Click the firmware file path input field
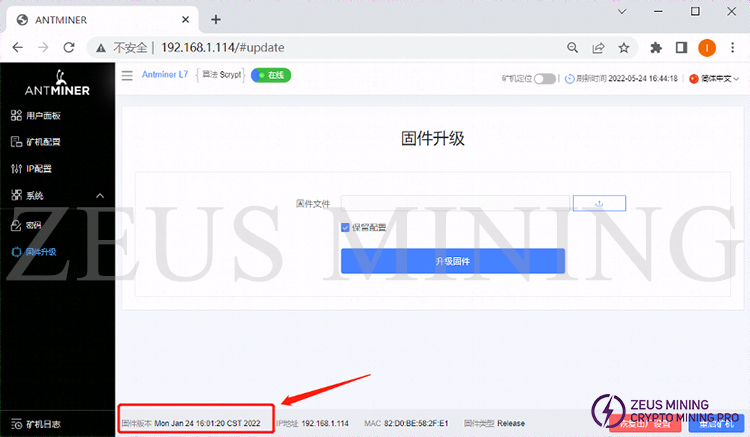The height and width of the screenshot is (437, 750). click(x=455, y=203)
